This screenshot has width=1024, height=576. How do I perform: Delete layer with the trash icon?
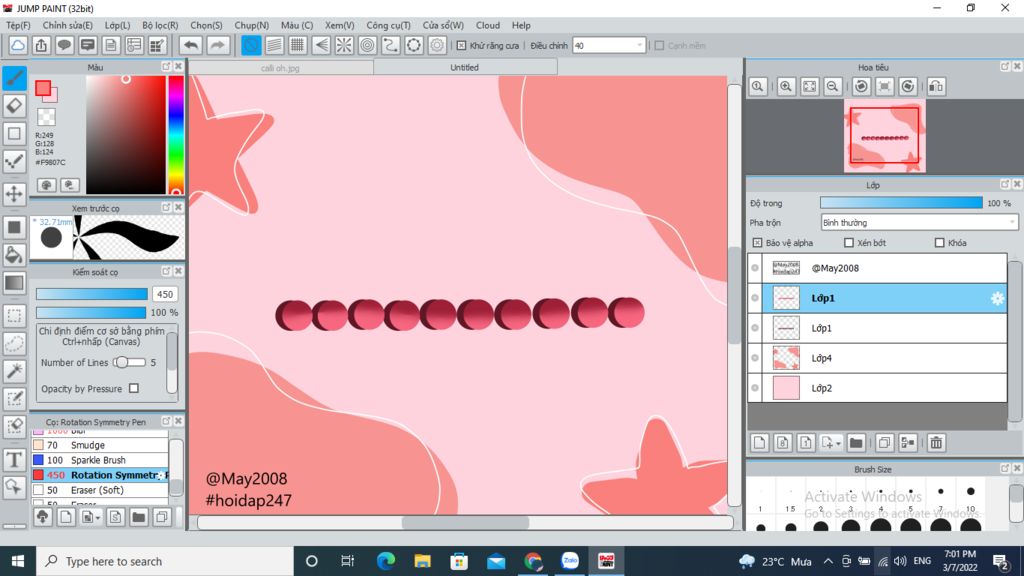(936, 443)
